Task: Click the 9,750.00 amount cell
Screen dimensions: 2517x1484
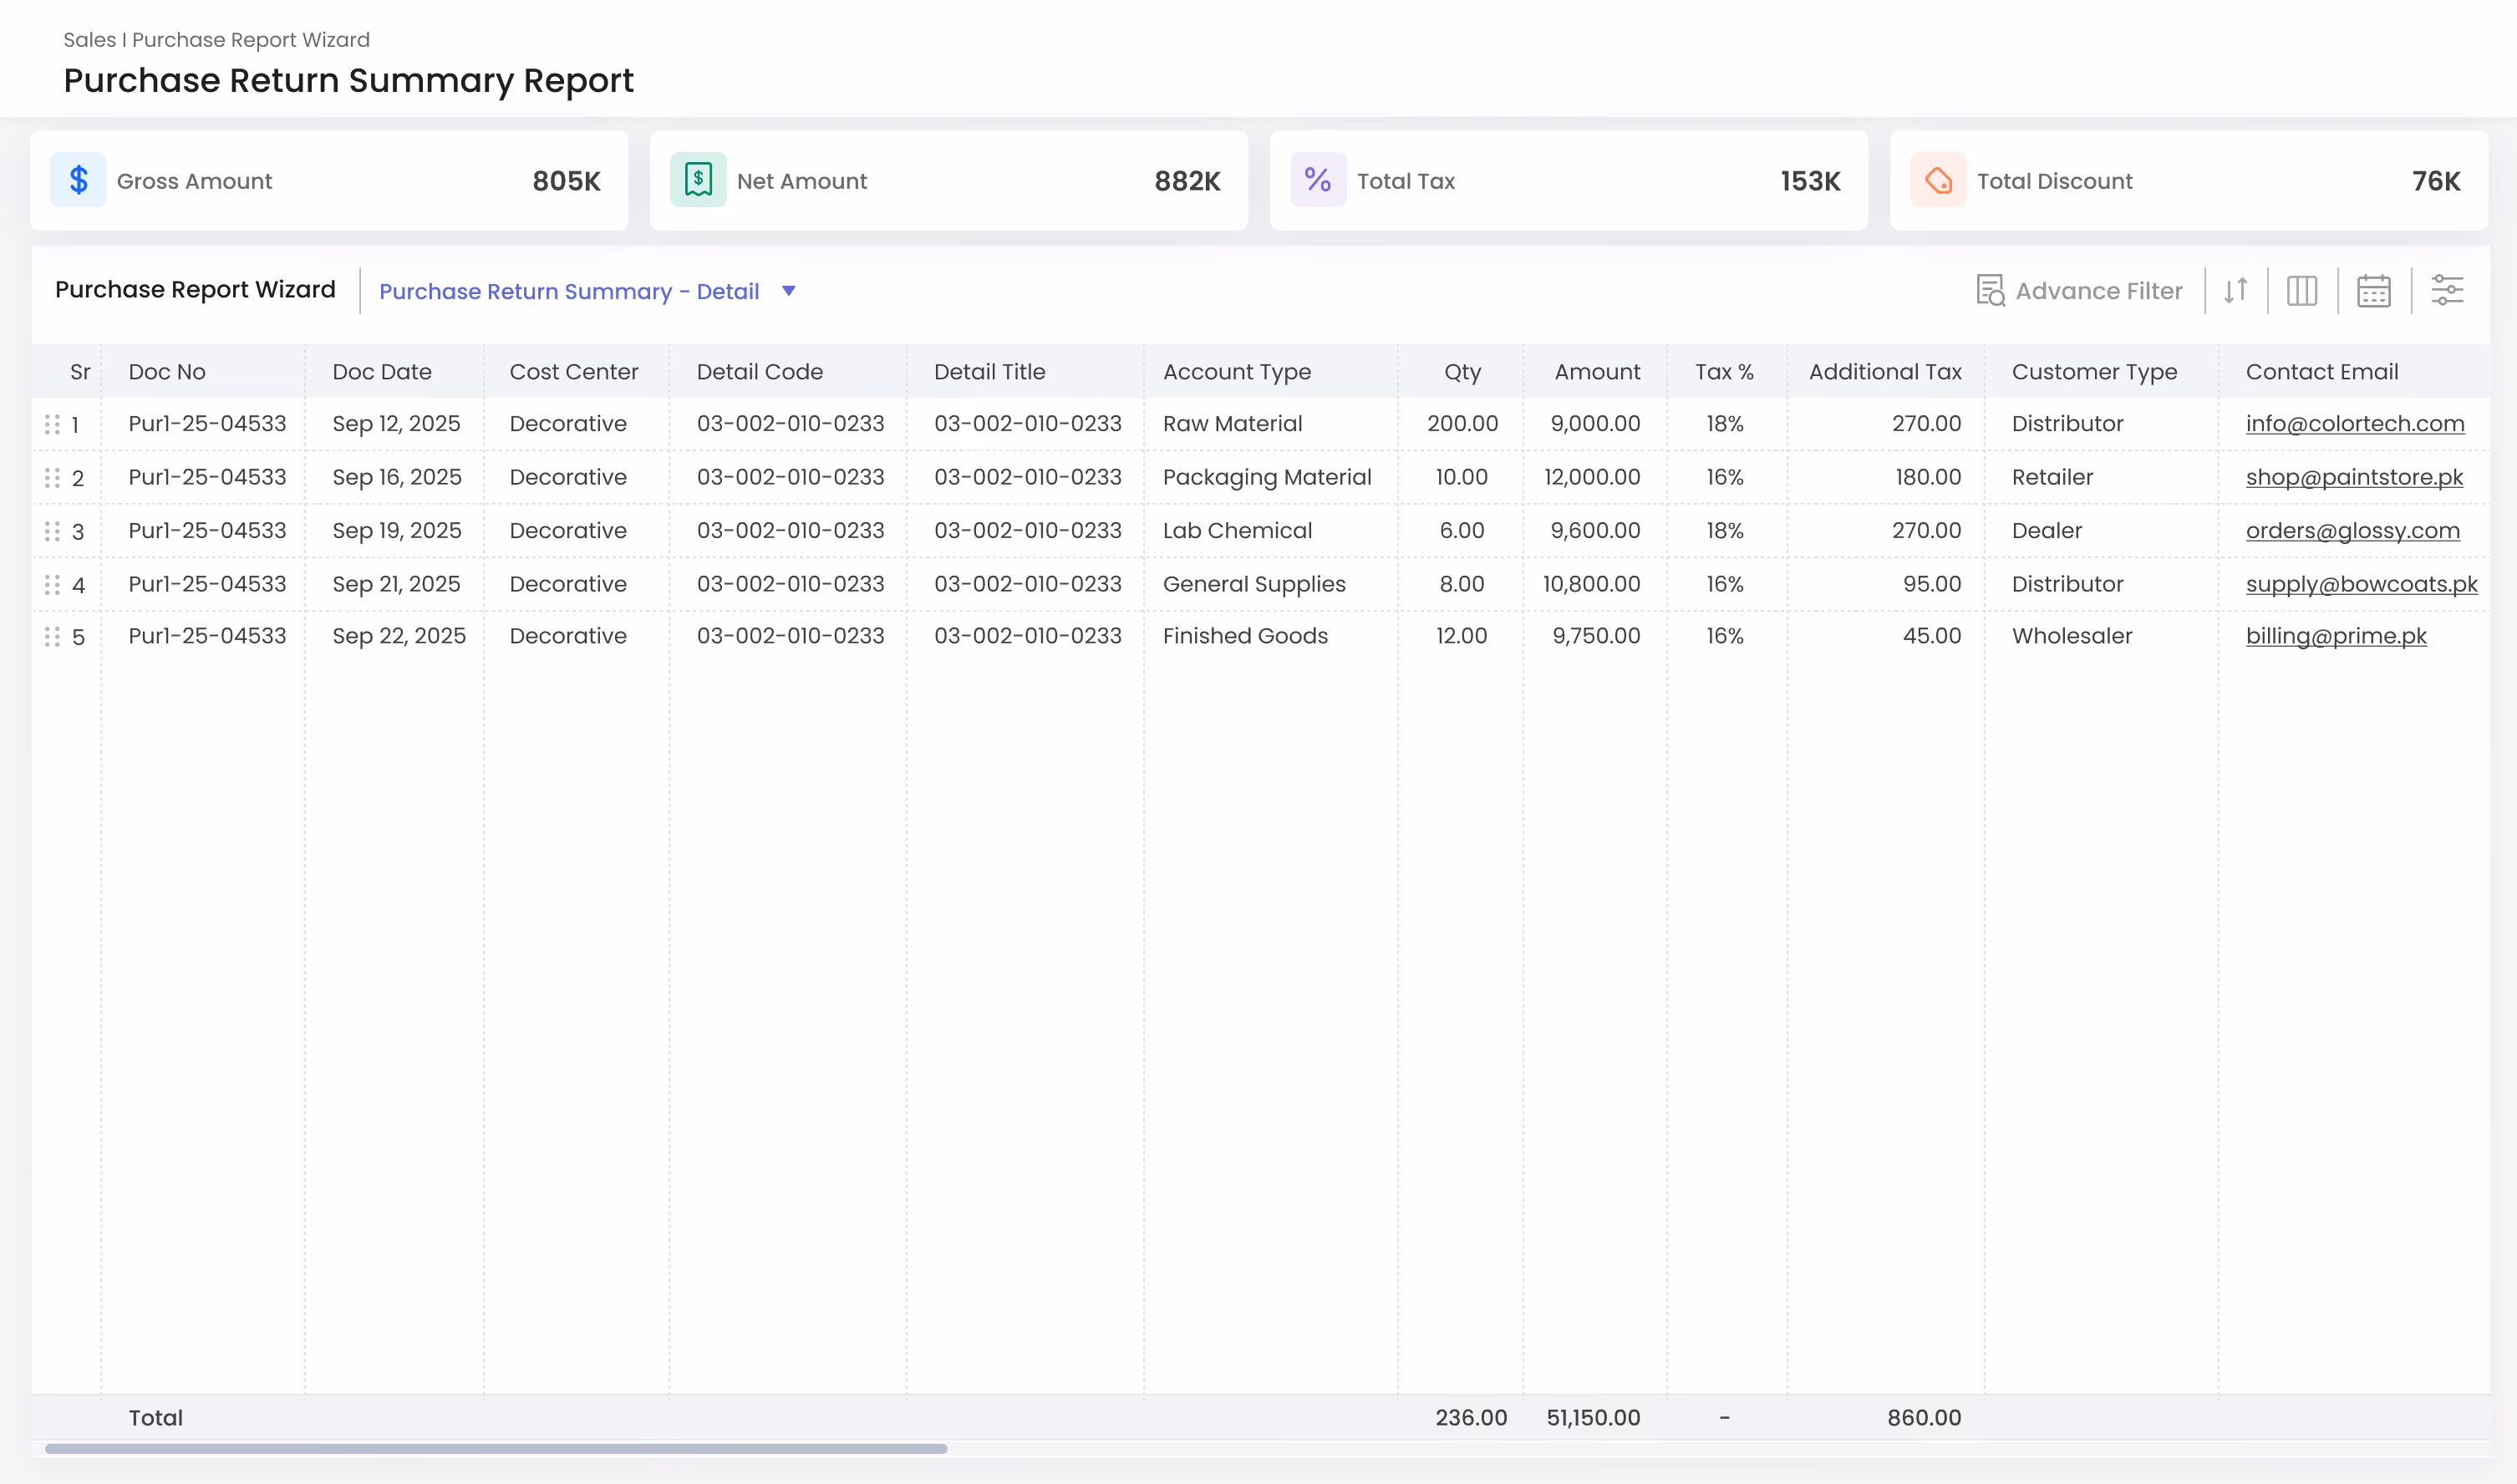Action: click(x=1596, y=636)
